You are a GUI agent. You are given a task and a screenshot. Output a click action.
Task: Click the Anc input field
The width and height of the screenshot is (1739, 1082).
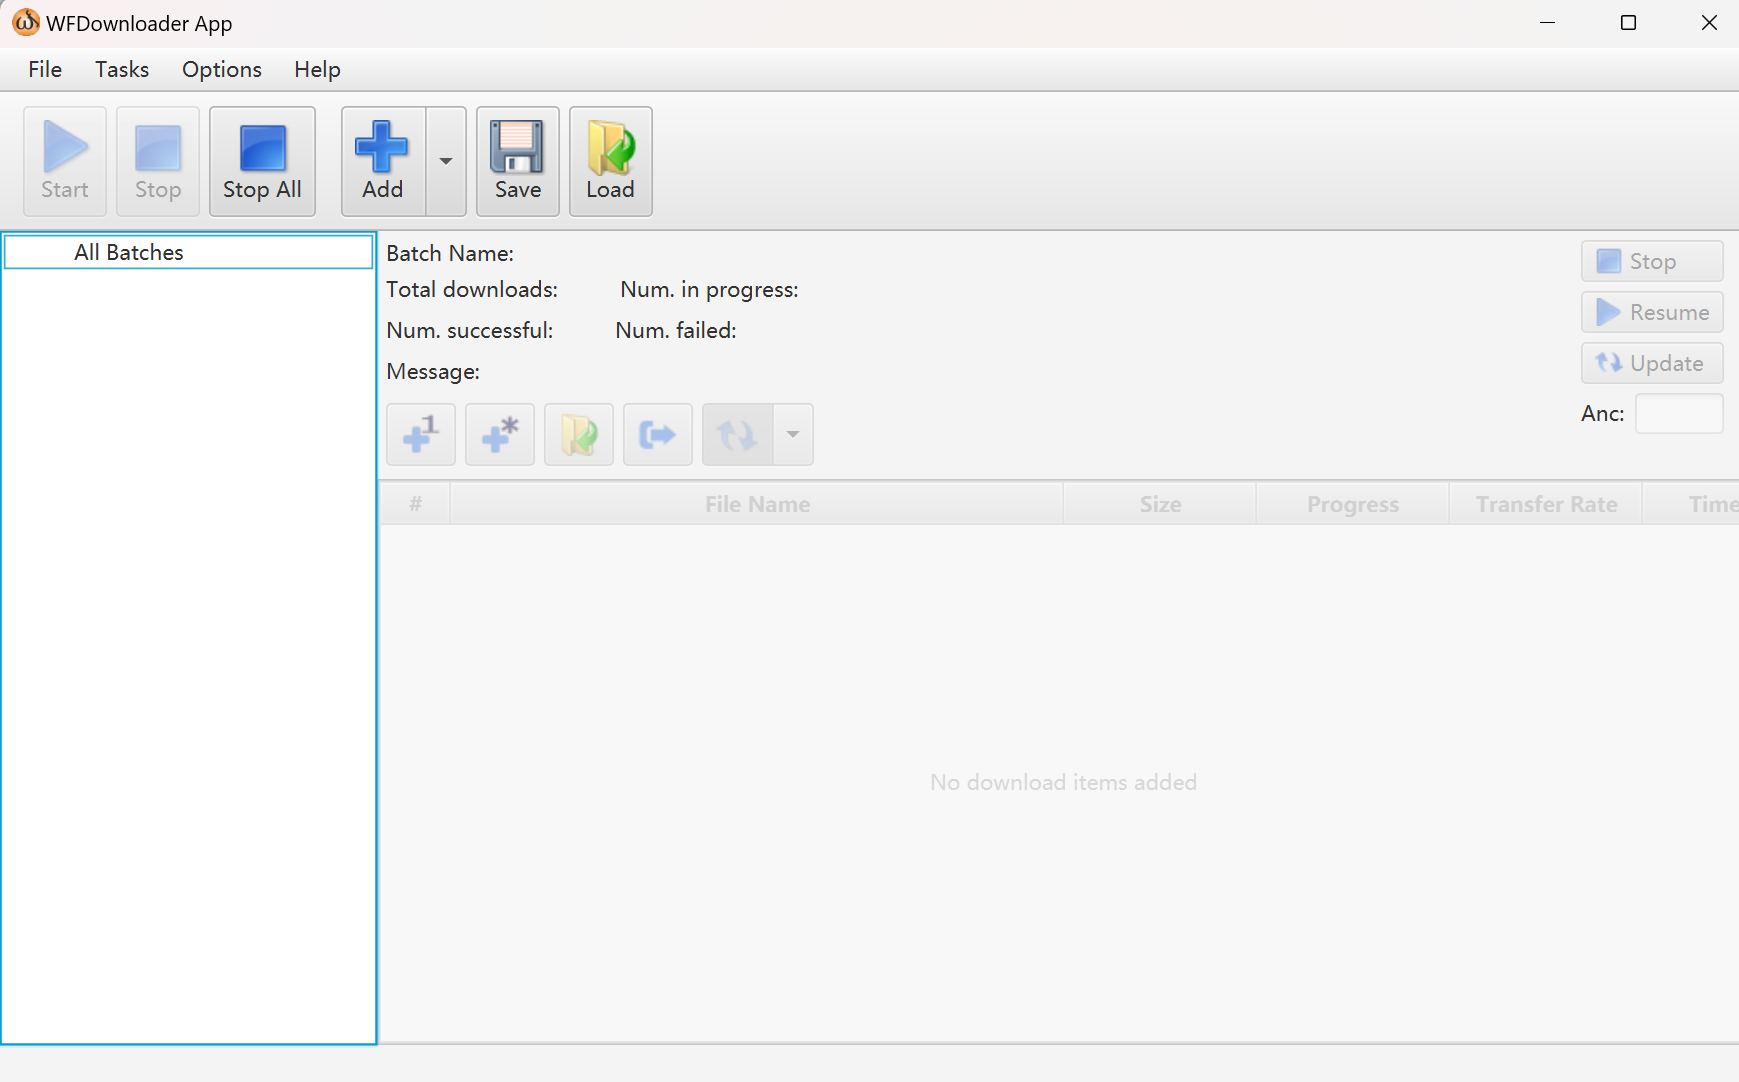[1678, 414]
